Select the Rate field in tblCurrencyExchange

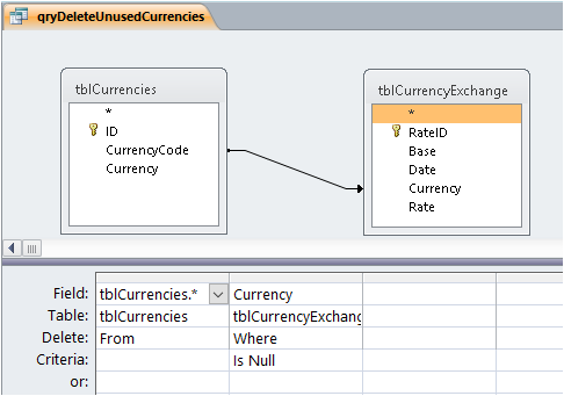coord(422,207)
